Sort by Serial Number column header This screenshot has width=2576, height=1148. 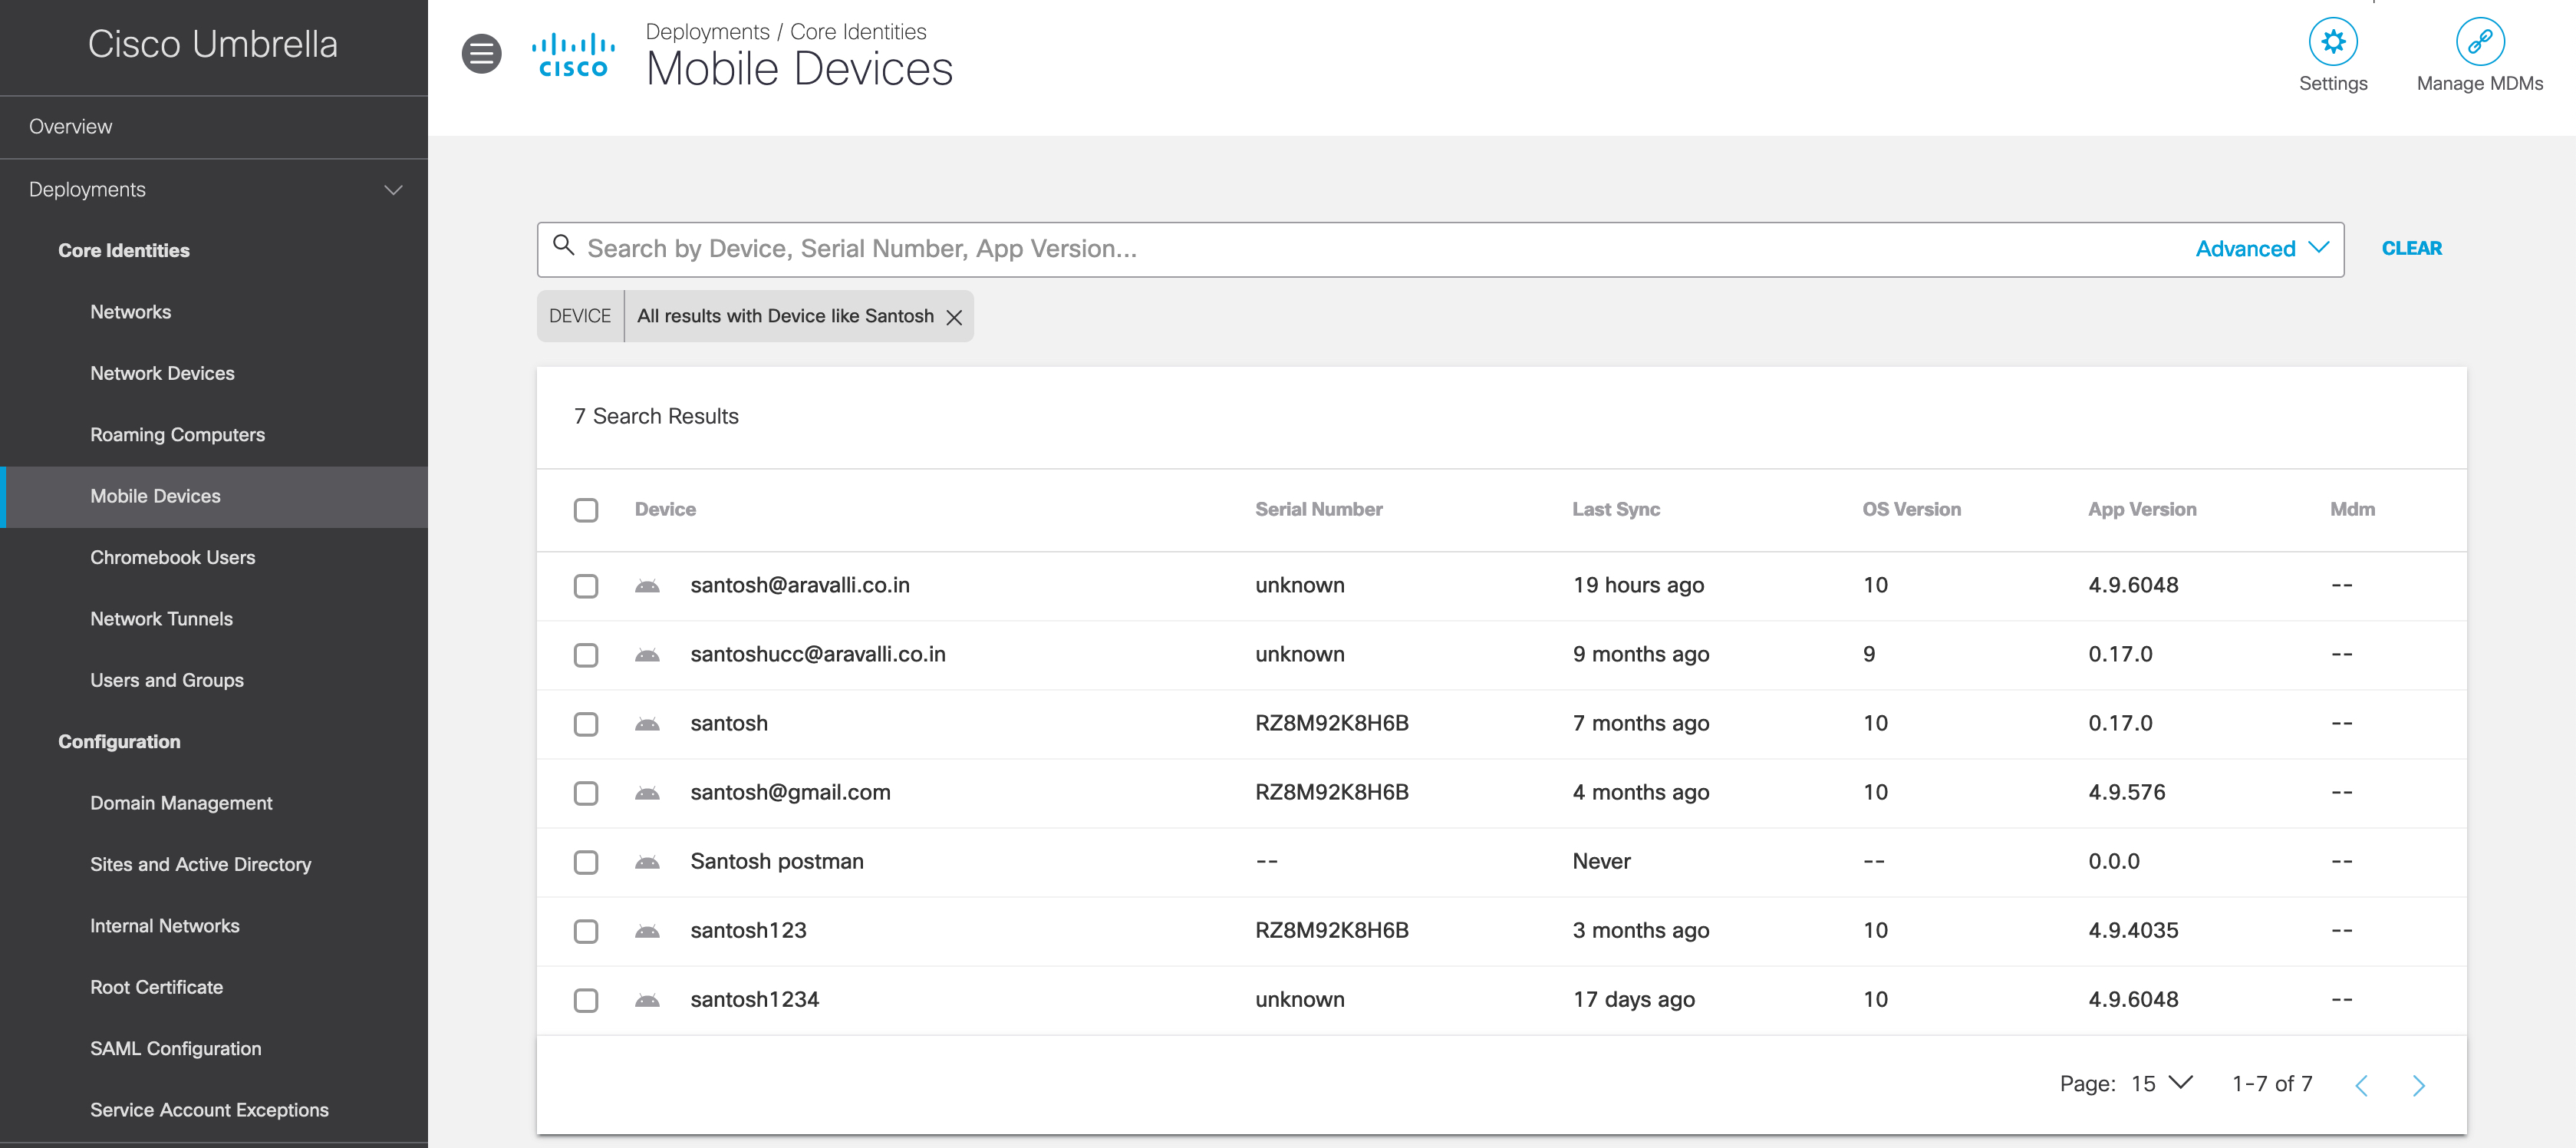pyautogui.click(x=1318, y=510)
